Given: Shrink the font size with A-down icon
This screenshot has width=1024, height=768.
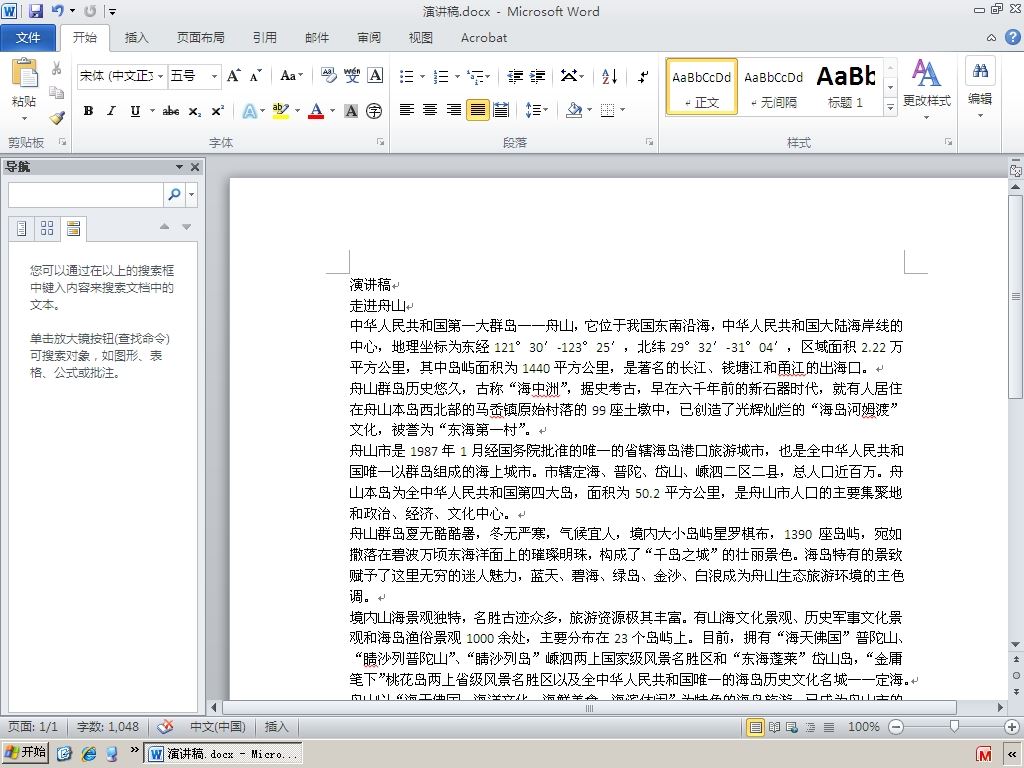Looking at the screenshot, I should (255, 76).
